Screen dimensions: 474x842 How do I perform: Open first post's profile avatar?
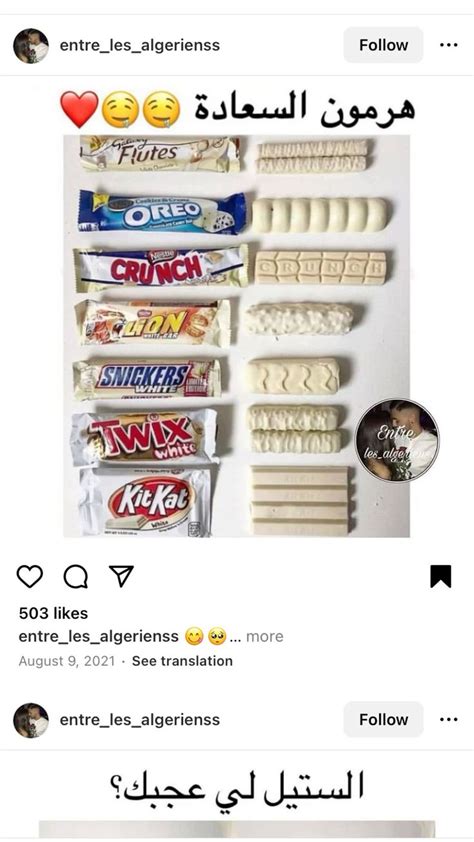point(31,46)
